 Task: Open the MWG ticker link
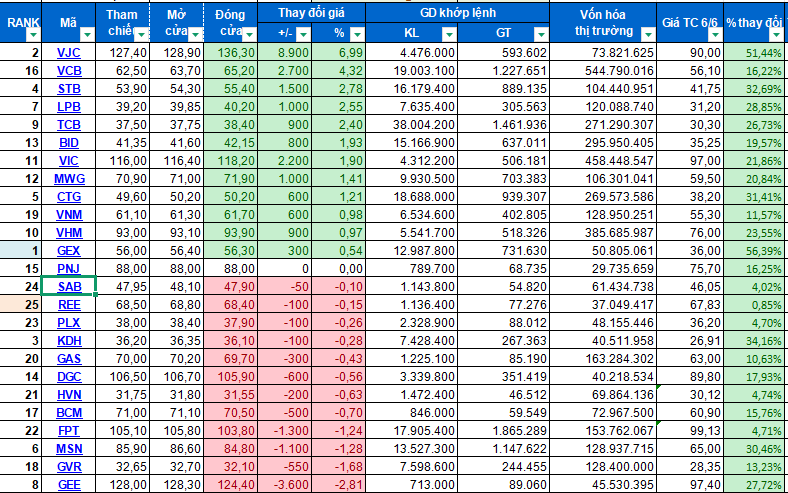pyautogui.click(x=69, y=179)
